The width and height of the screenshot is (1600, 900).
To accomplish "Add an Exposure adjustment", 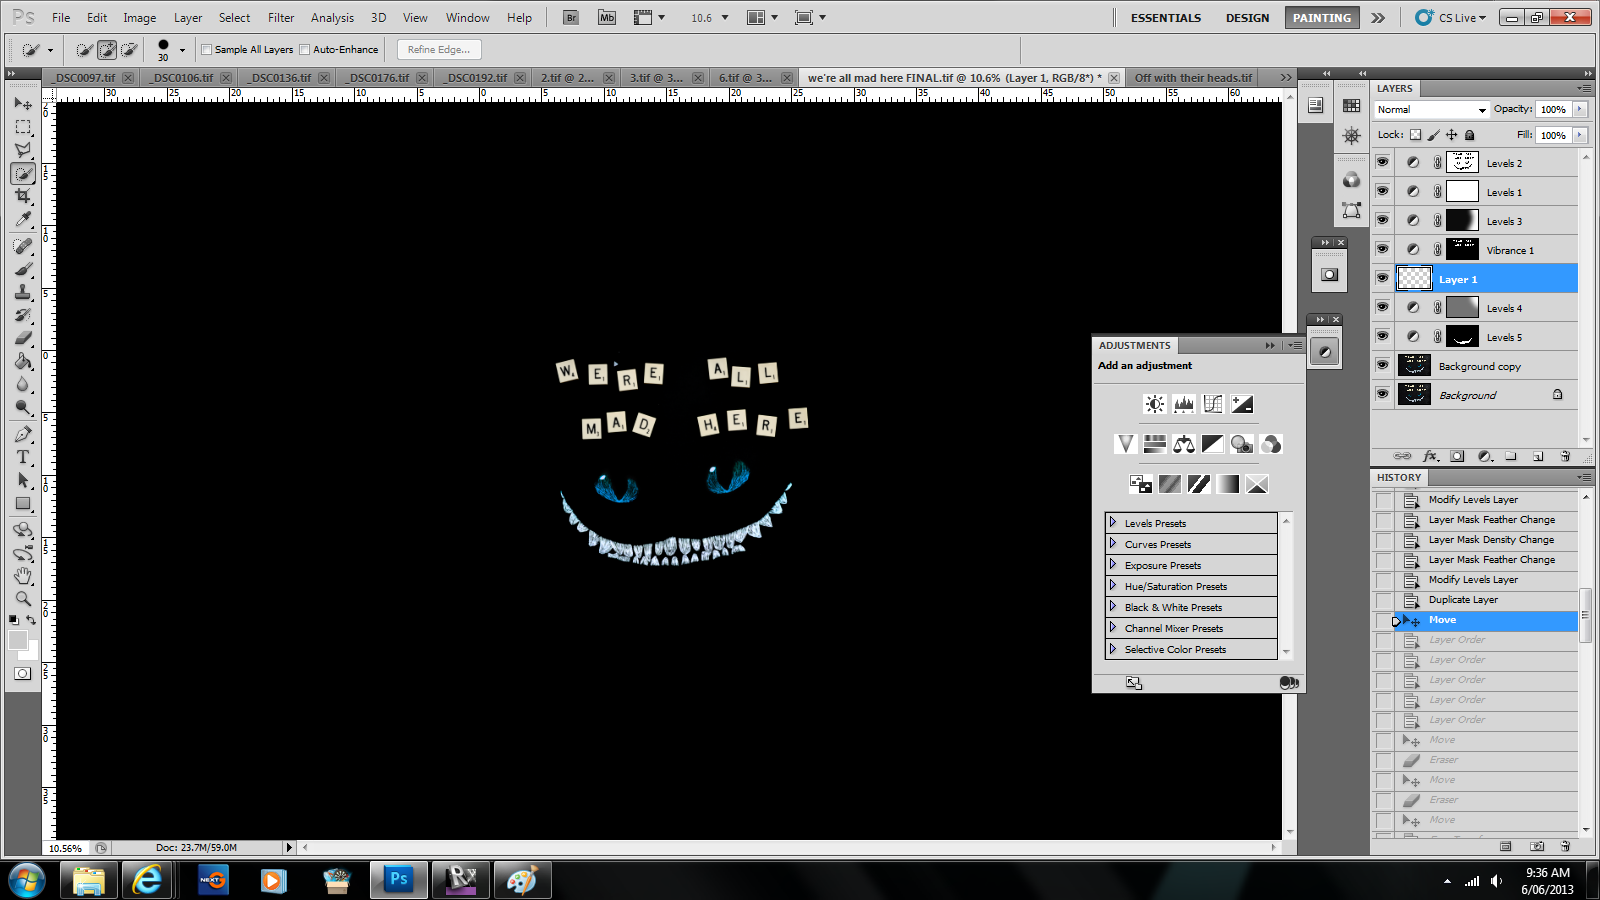I will [1242, 404].
